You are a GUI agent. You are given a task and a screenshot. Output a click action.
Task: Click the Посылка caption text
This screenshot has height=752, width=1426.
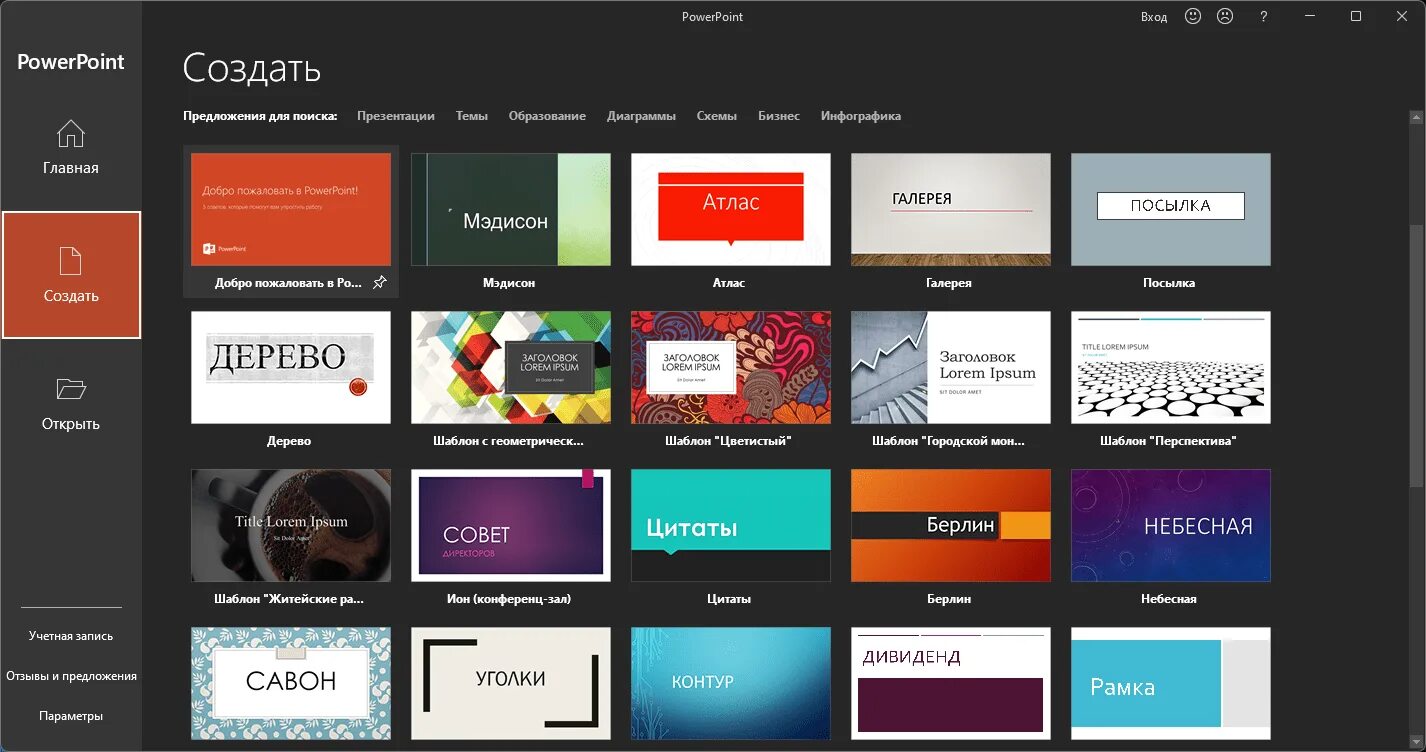1169,283
